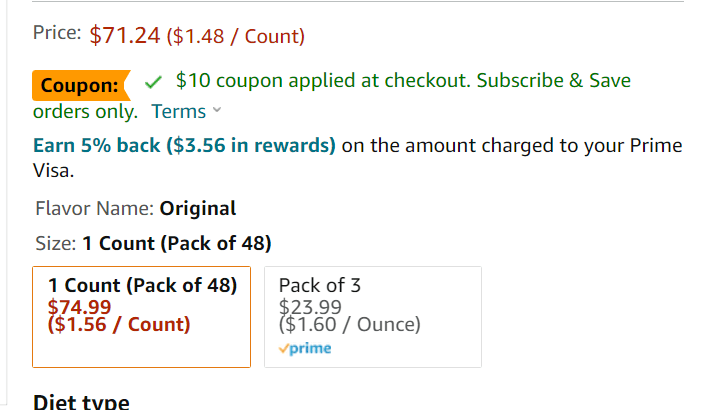Click the Diet type heading
Viewport: 707px width, 410px height.
pos(81,402)
